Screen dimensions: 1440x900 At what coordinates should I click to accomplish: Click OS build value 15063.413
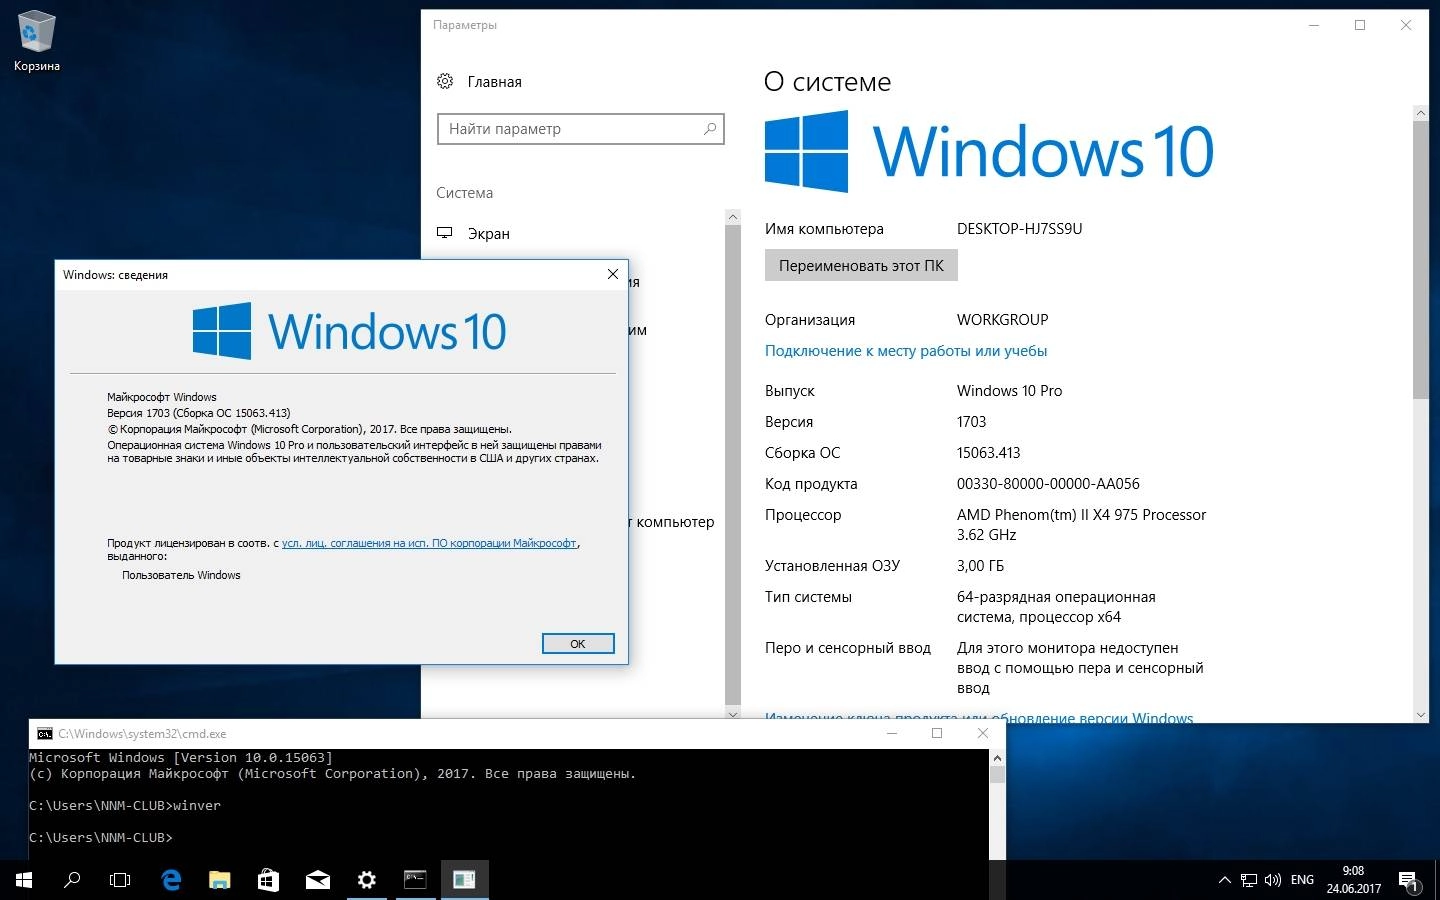[988, 453]
